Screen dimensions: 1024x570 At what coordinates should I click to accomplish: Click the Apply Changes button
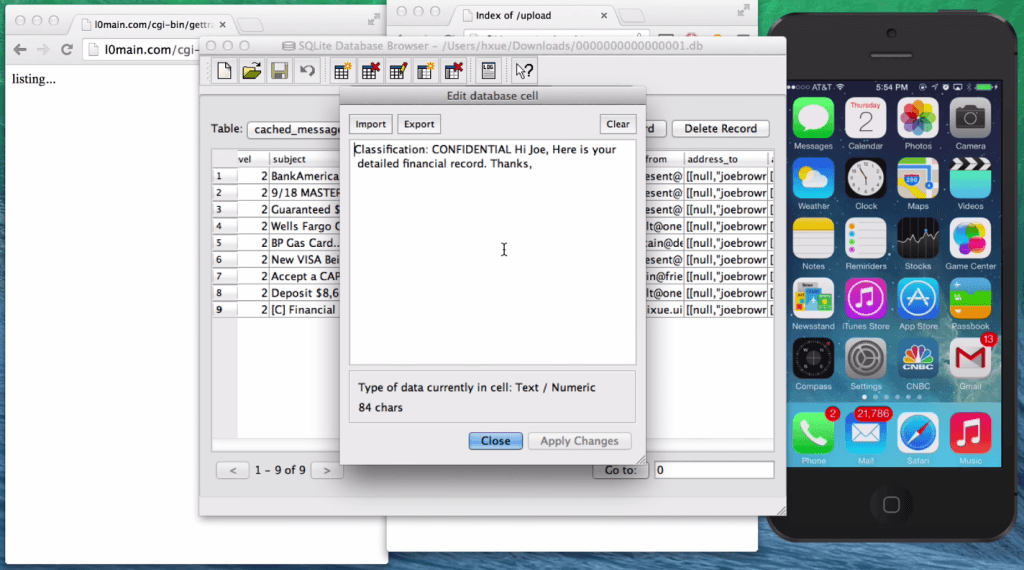click(x=579, y=441)
